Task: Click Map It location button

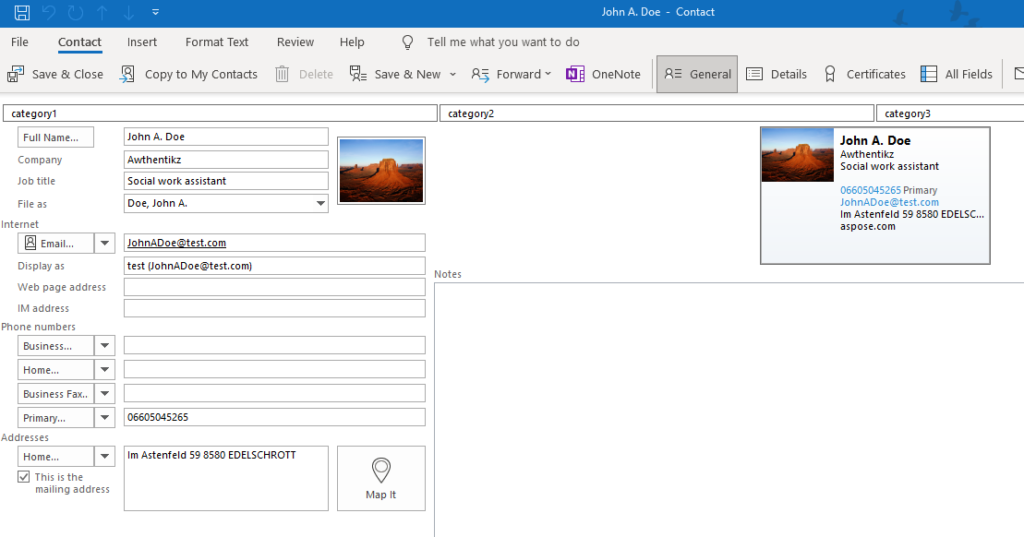Action: (381, 478)
